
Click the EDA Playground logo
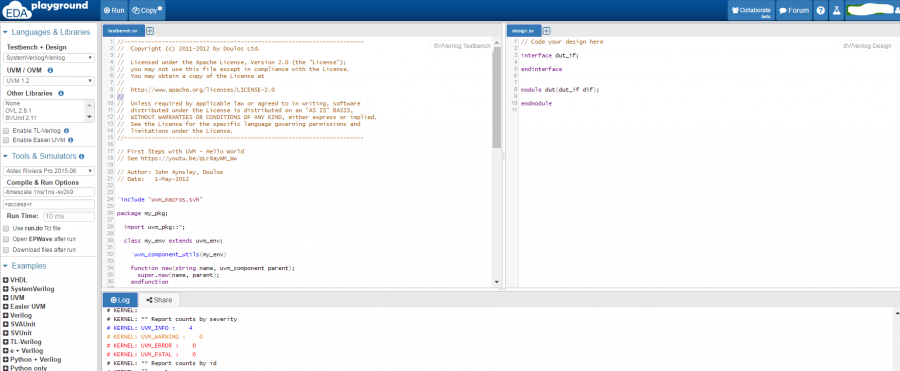(46, 10)
